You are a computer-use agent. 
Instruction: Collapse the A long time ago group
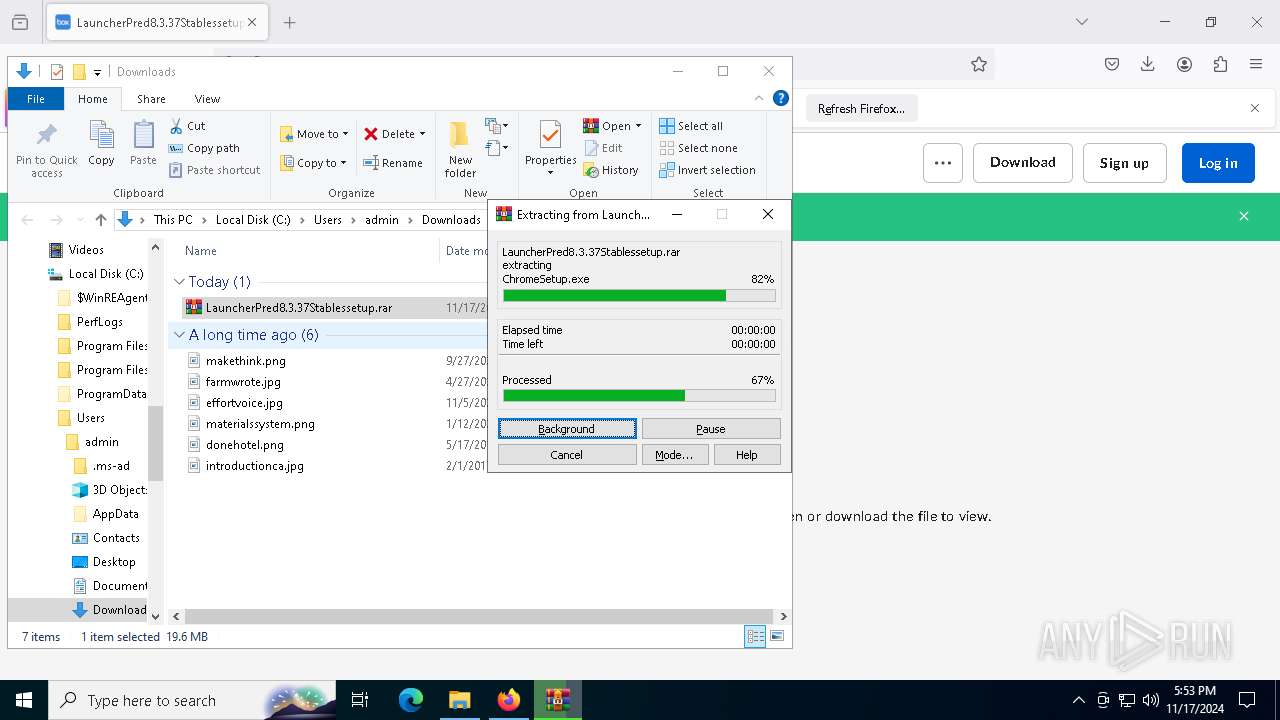(179, 335)
